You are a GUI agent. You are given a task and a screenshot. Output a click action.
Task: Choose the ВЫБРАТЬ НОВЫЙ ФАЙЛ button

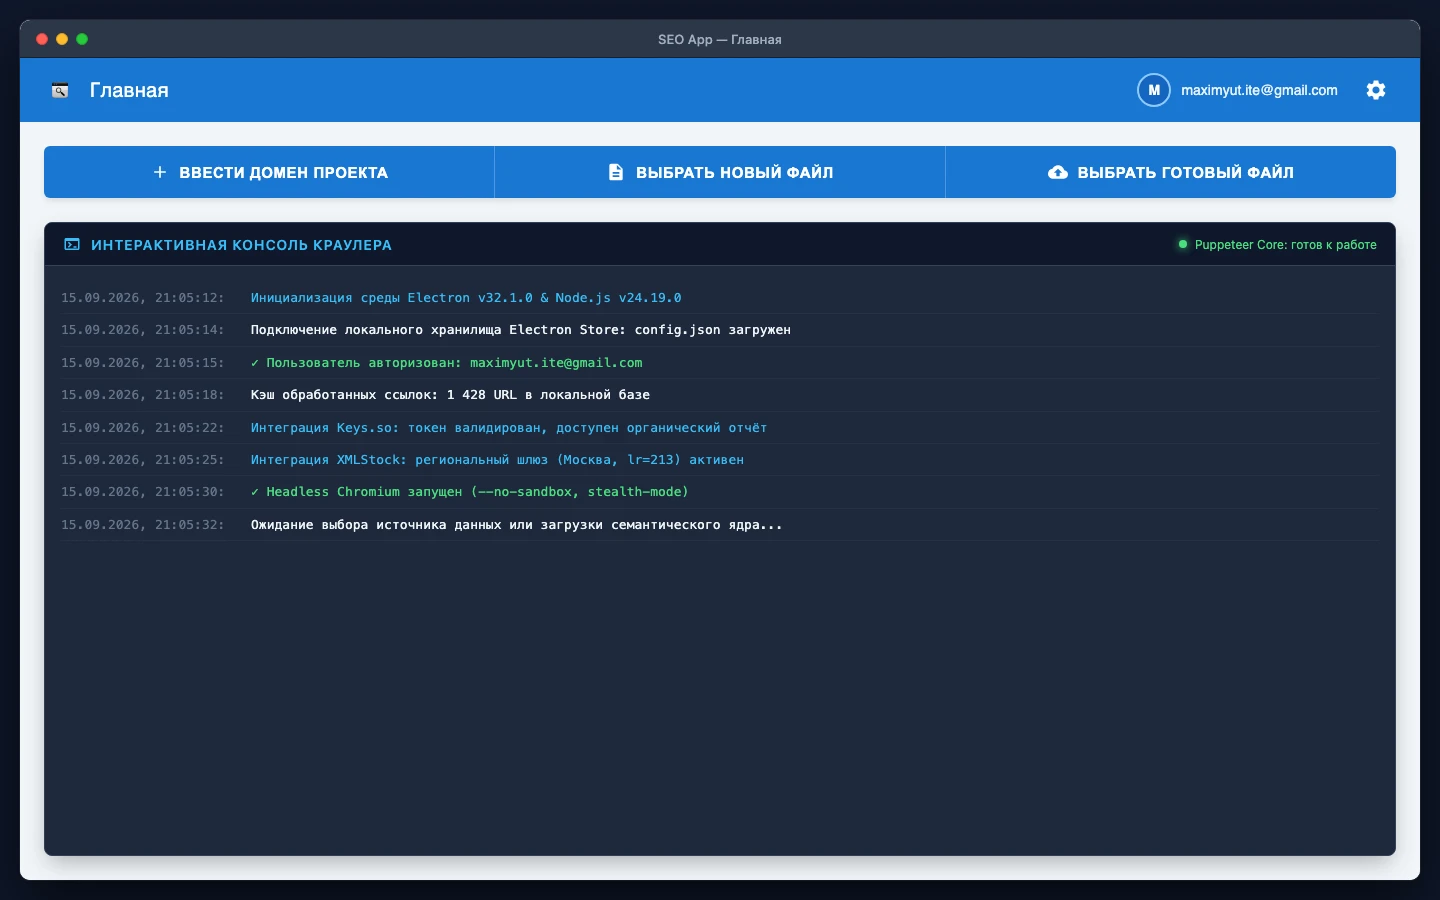point(720,172)
